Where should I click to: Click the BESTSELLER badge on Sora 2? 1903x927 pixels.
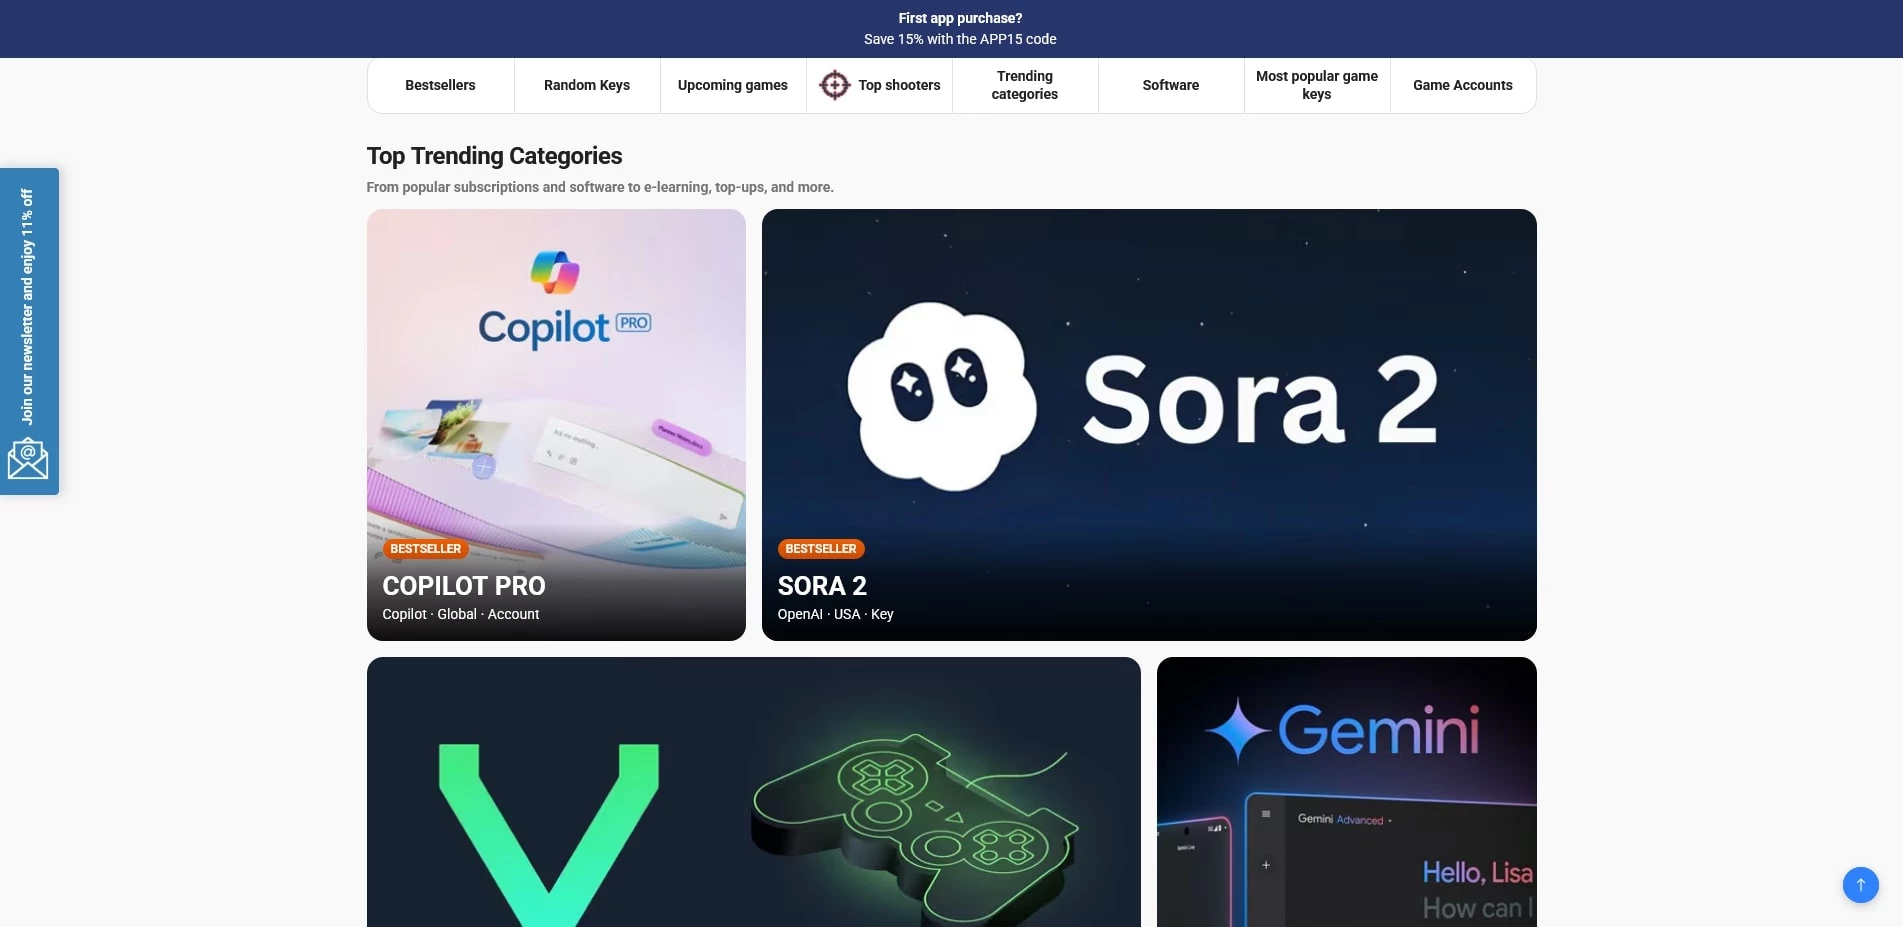point(820,549)
